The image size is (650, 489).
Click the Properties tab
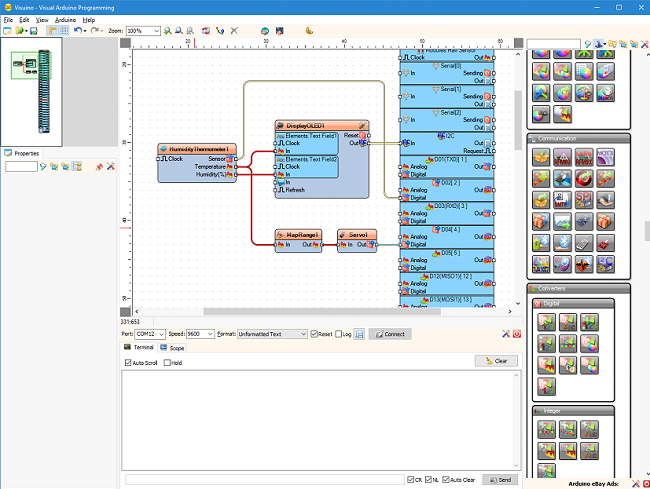tap(22, 153)
